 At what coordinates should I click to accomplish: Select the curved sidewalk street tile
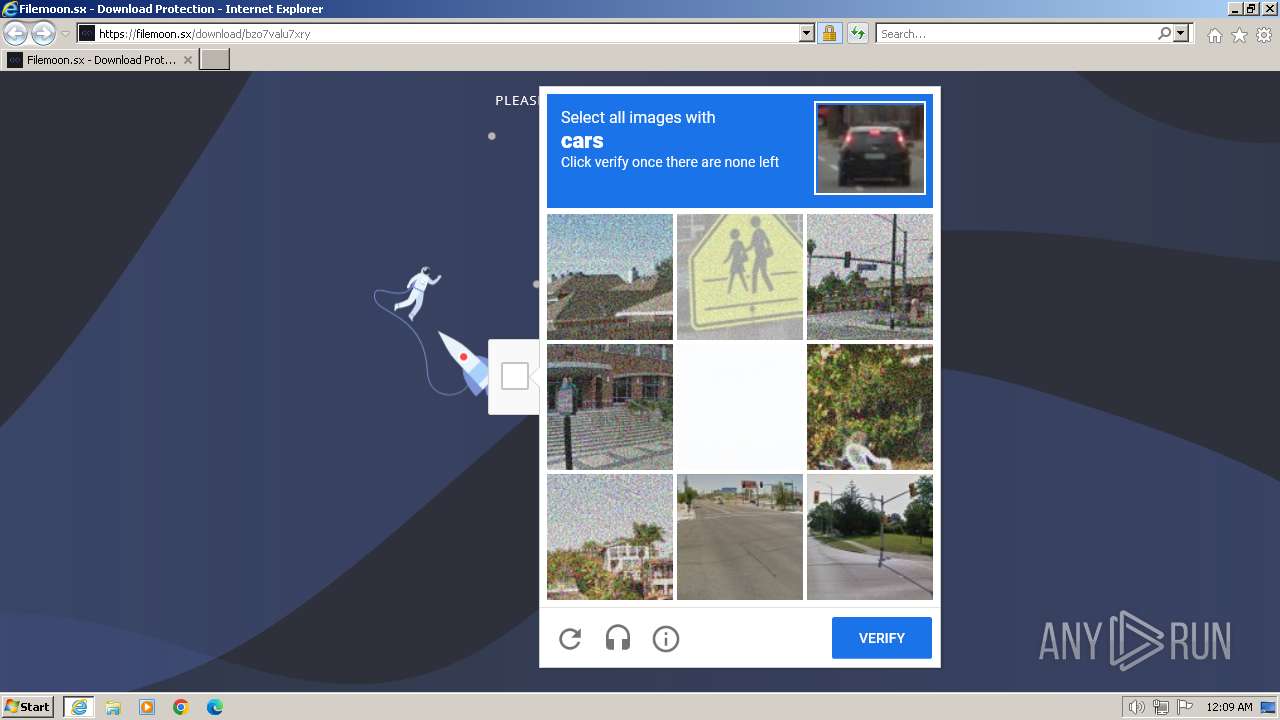[870, 537]
